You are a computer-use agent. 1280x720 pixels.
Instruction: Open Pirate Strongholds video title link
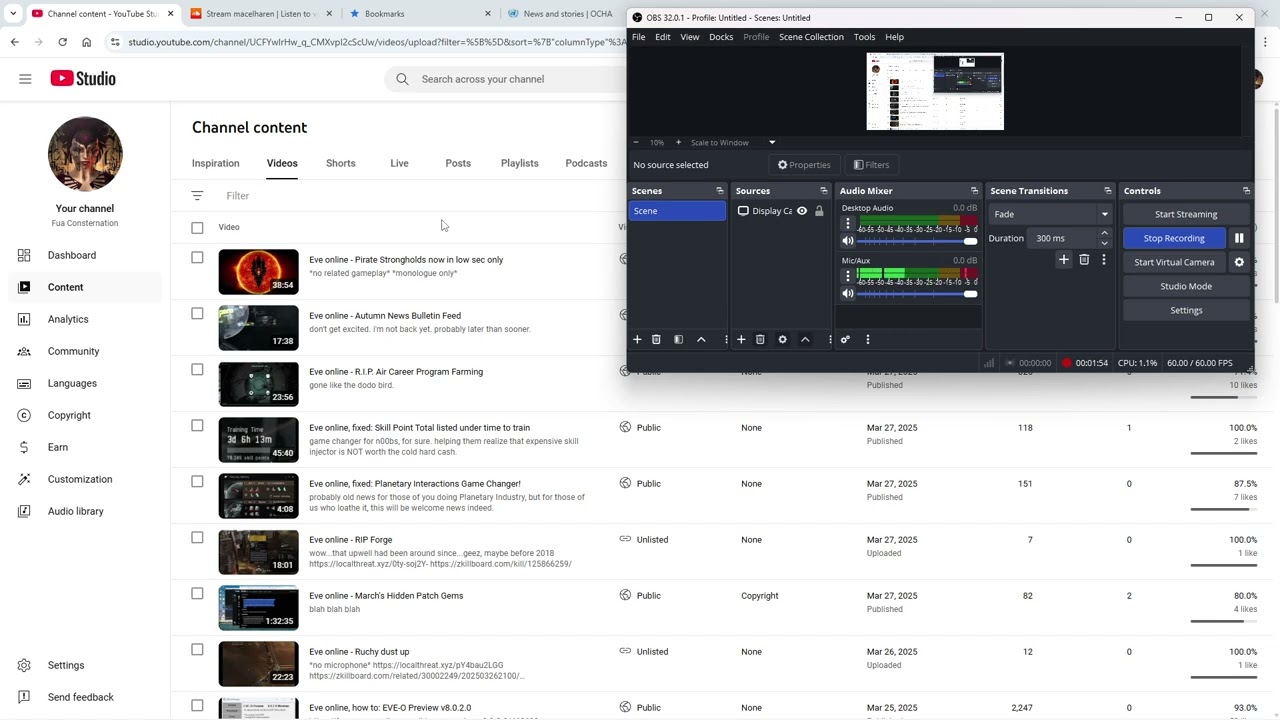coord(406,260)
